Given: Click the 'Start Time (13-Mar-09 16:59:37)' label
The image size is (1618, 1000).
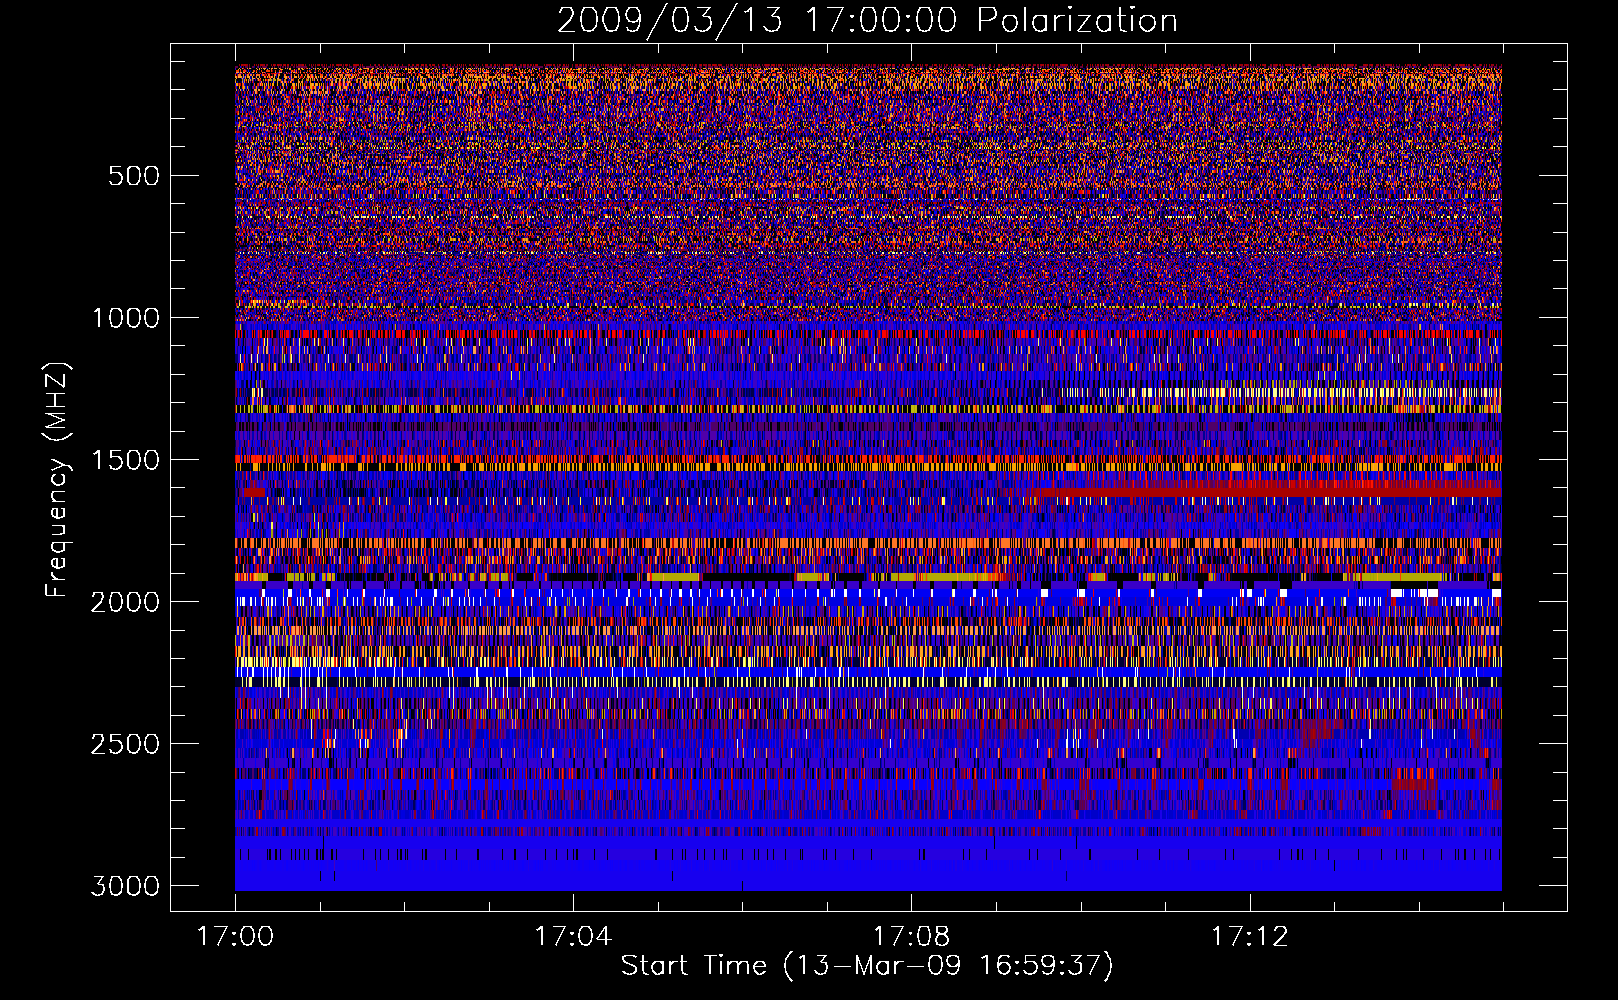Looking at the screenshot, I should point(867,966).
